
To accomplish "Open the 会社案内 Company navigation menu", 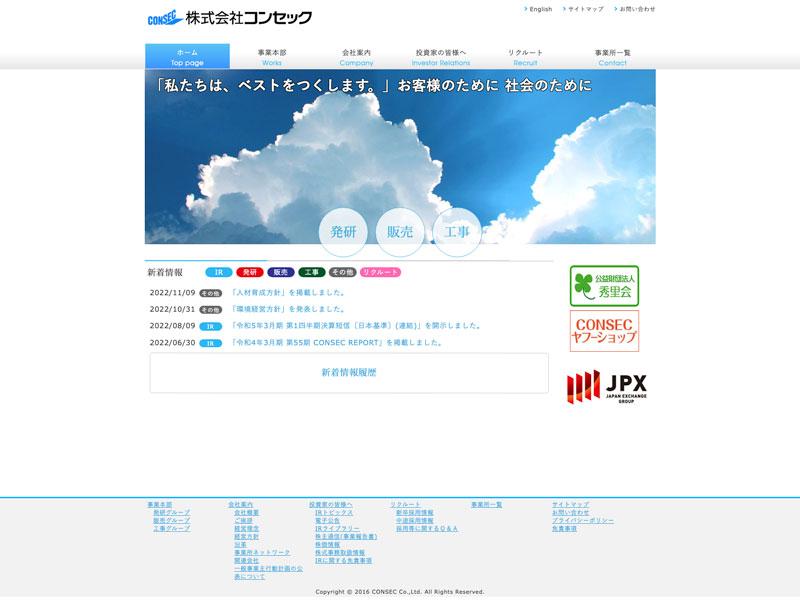I will (x=356, y=57).
